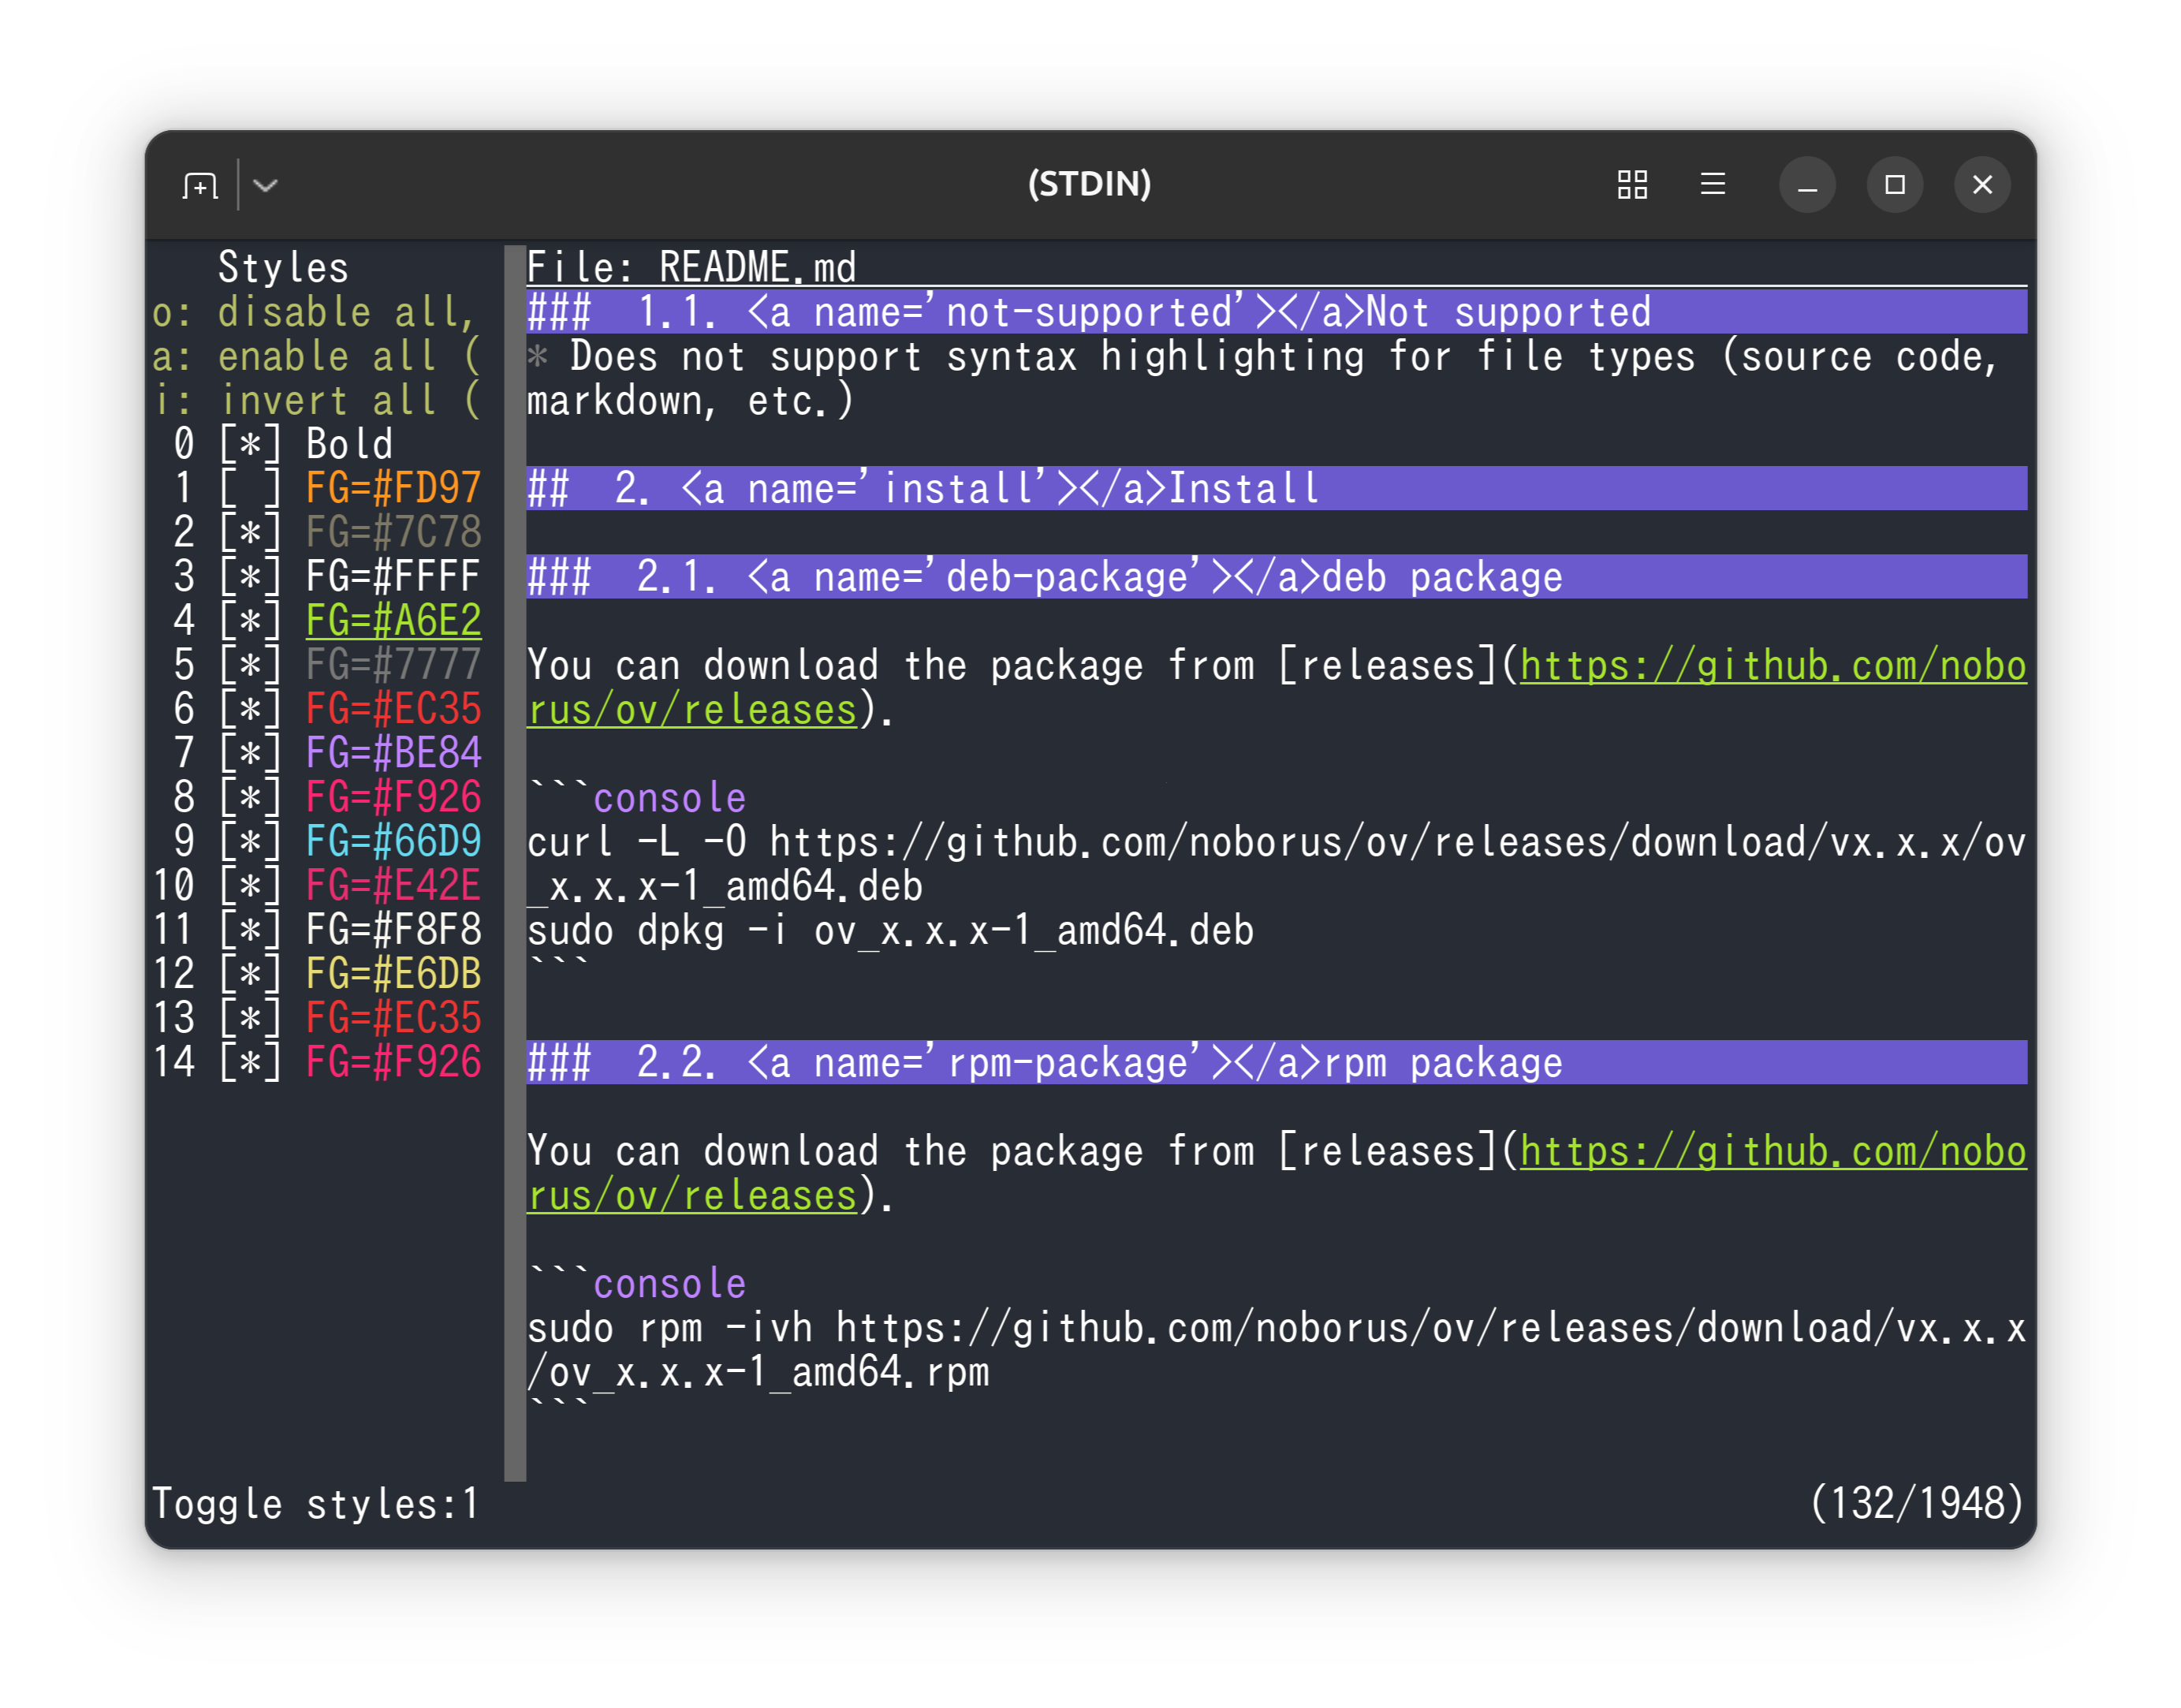Select the '2.1. deb package' heading

tap(1276, 576)
